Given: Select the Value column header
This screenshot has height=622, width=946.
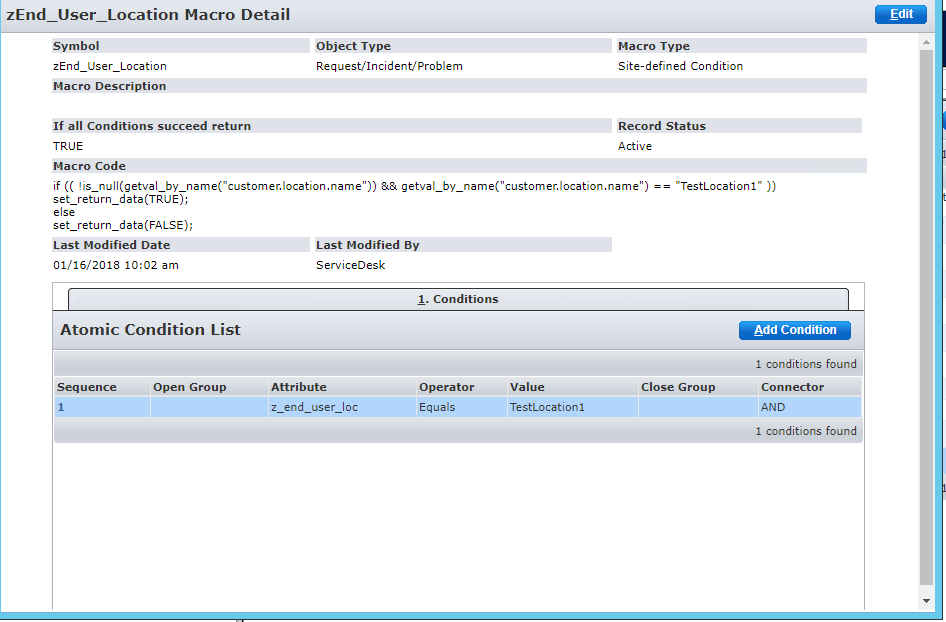Looking at the screenshot, I should 527,387.
